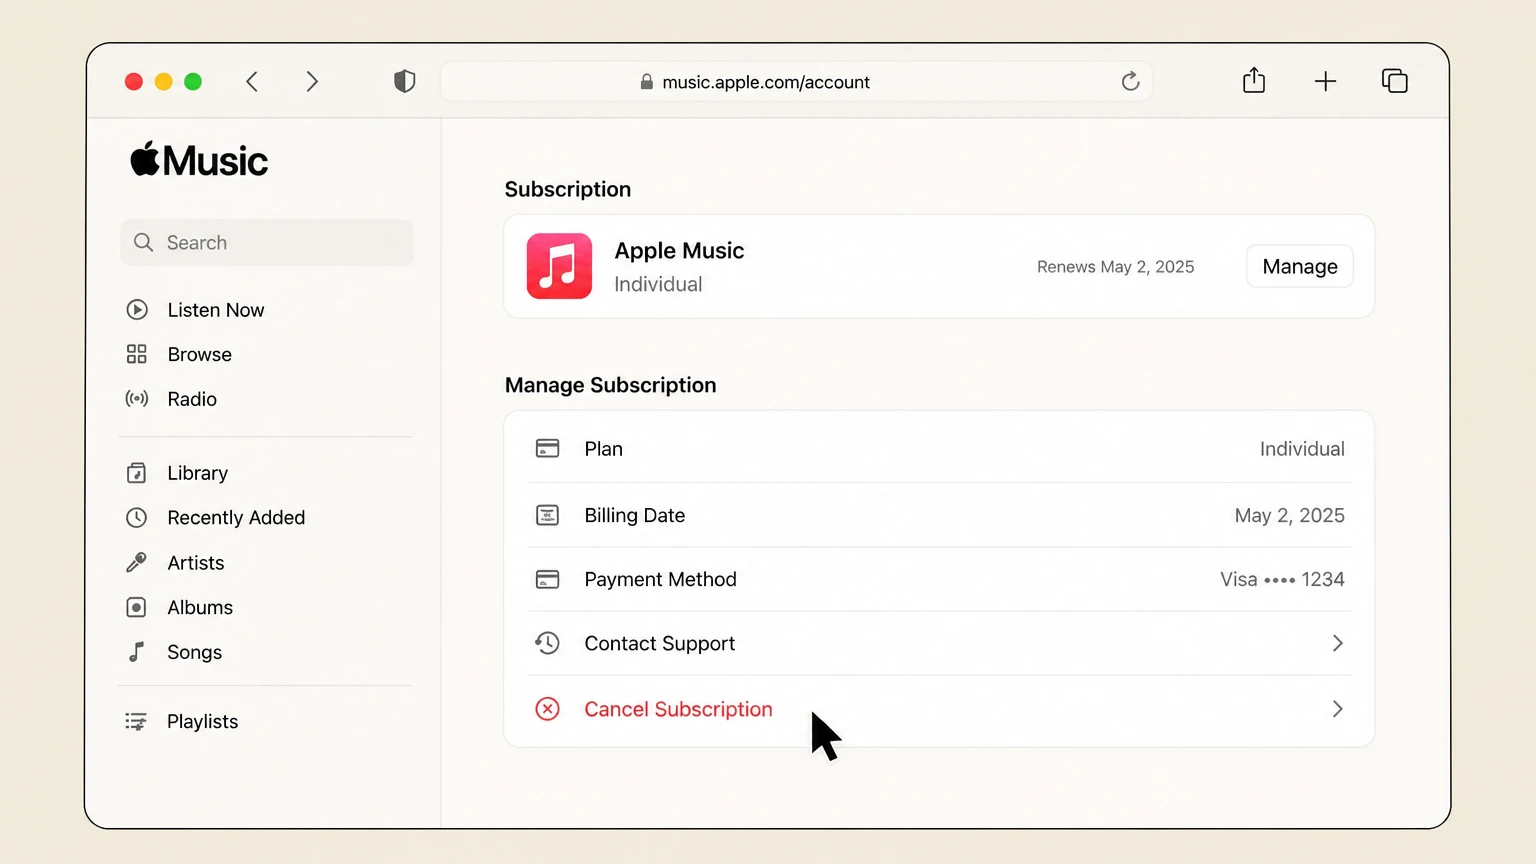Click the Artists microphone icon
Viewport: 1536px width, 864px height.
click(x=137, y=563)
